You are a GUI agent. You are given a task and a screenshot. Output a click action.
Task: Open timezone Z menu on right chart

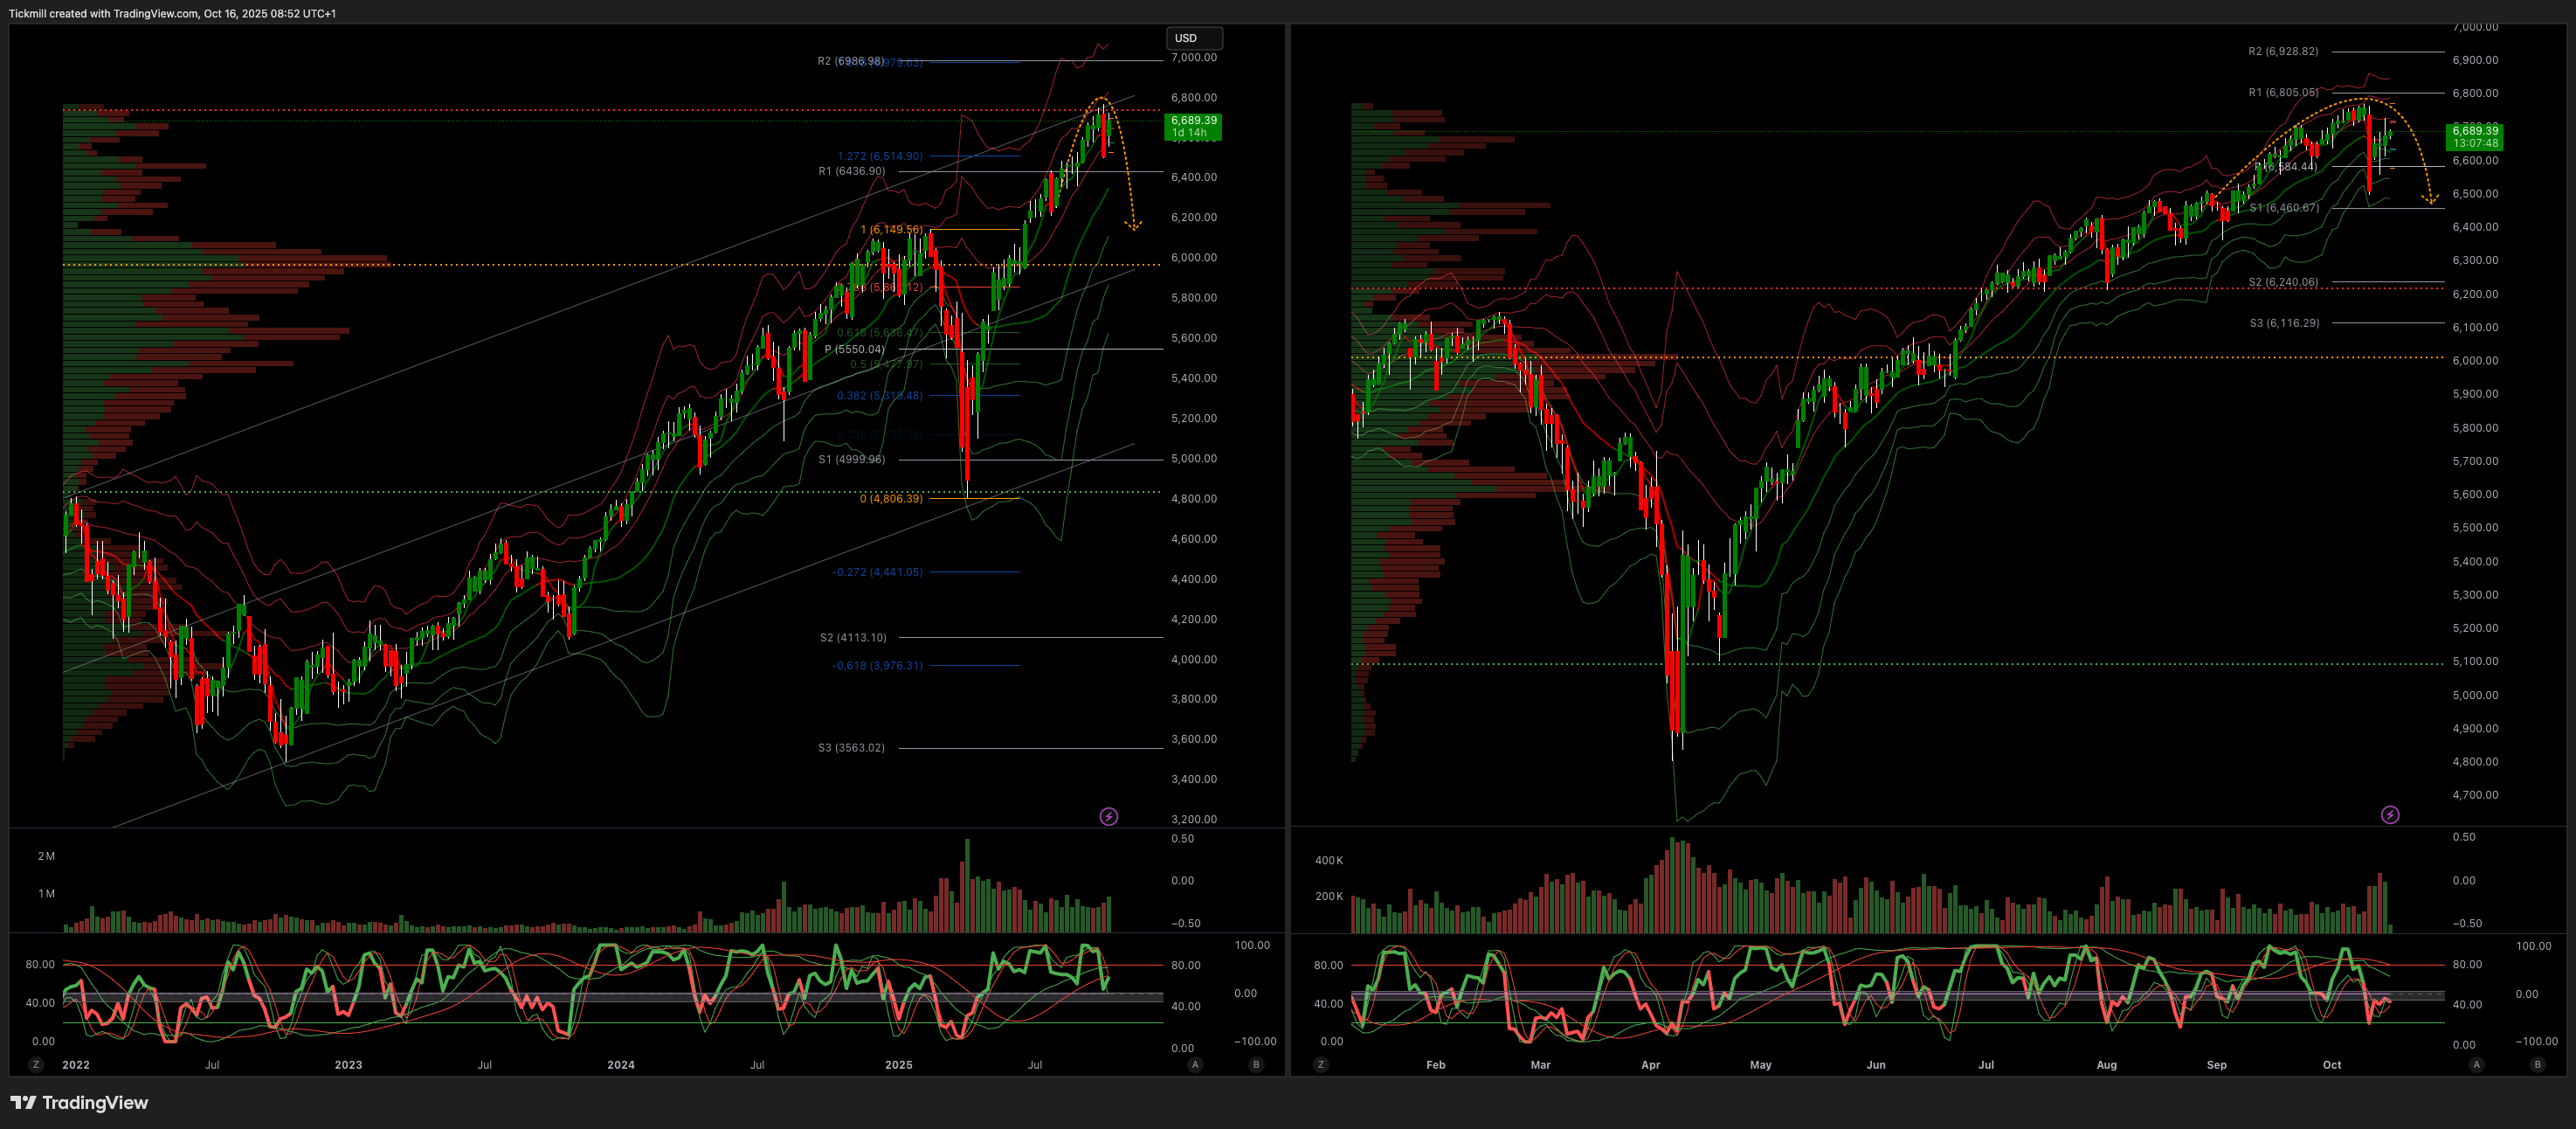[x=1320, y=1065]
